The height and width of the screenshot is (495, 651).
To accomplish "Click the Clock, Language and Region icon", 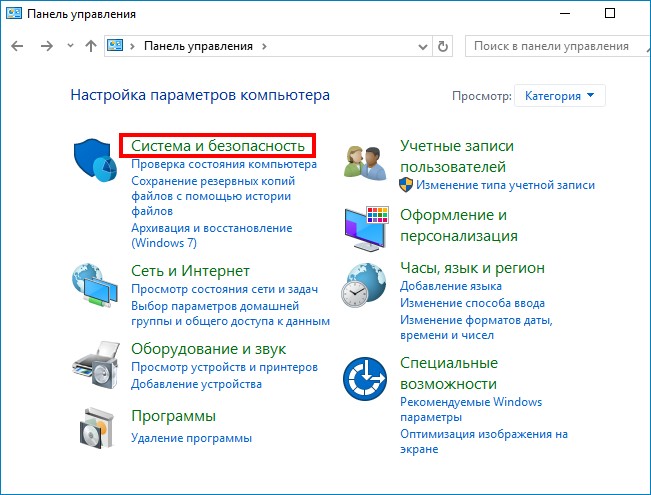I will point(366,286).
